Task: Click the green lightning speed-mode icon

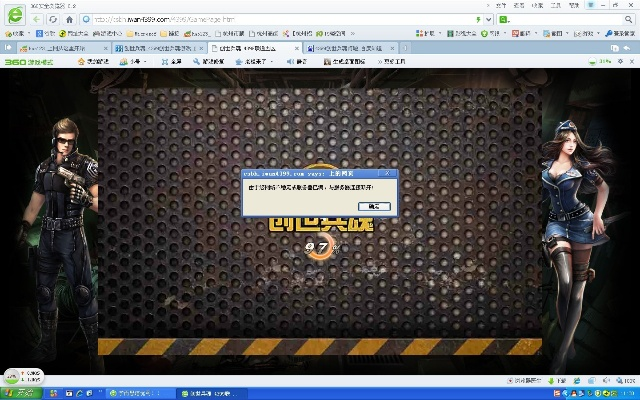Action: pyautogui.click(x=478, y=19)
